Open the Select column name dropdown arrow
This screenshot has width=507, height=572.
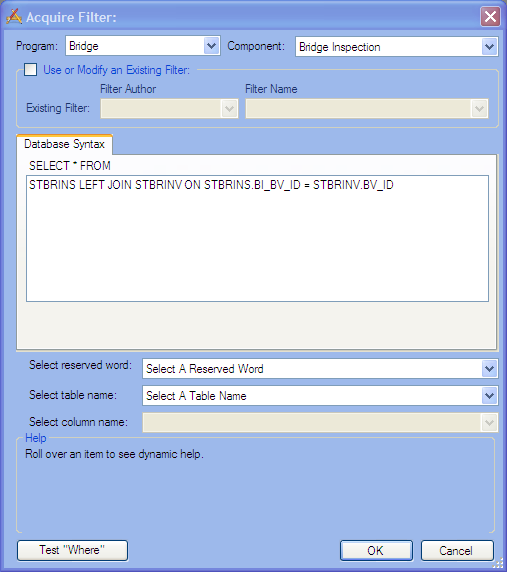pyautogui.click(x=489, y=422)
